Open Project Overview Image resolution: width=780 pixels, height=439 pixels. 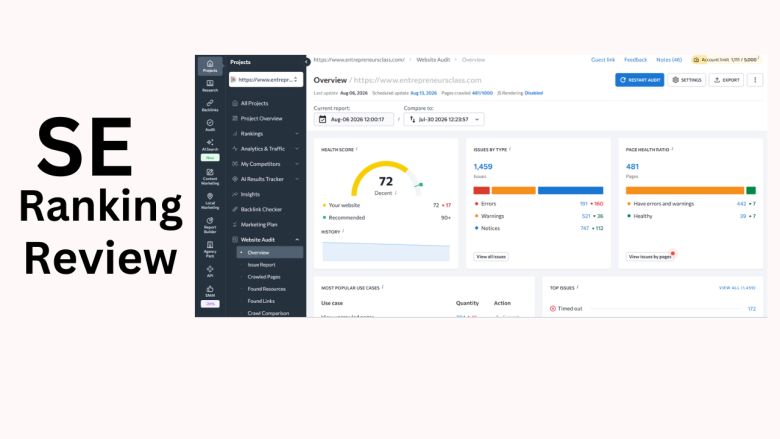click(x=261, y=118)
